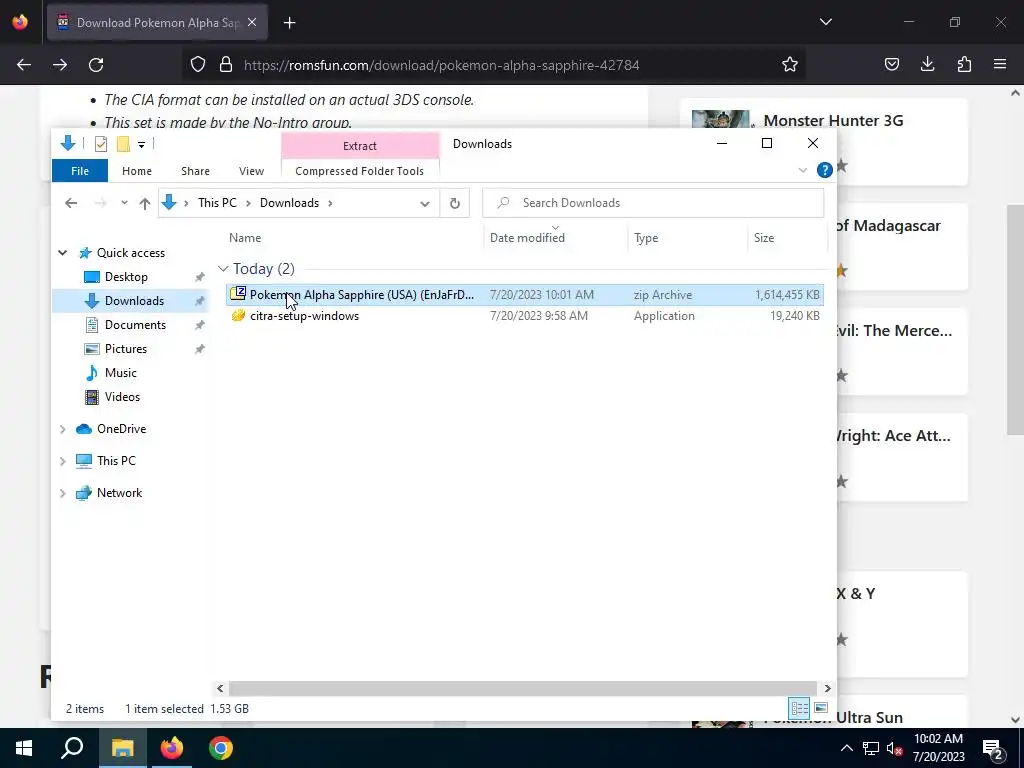This screenshot has width=1024, height=768.
Task: Open Desktop in Quick access
Action: pos(126,277)
